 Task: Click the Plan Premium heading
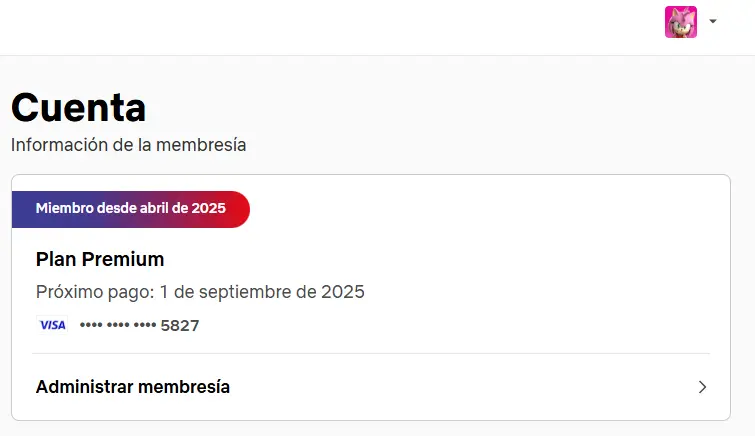100,259
